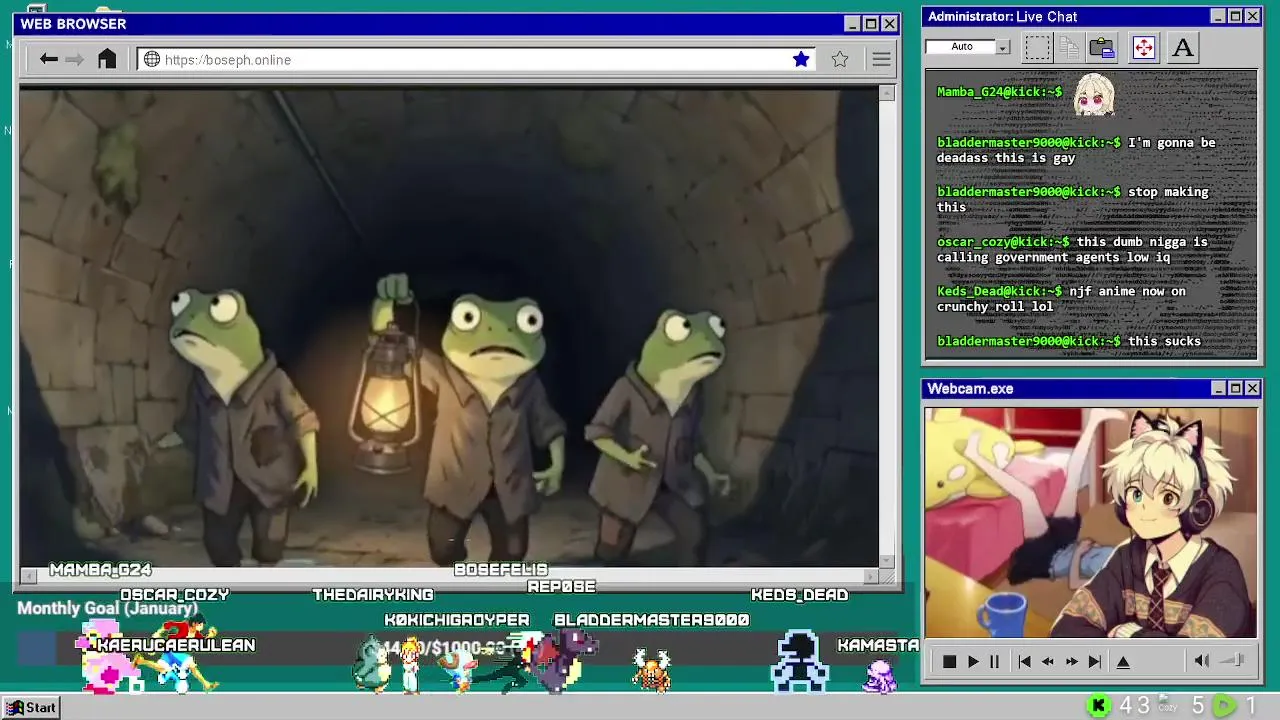Click the dark silhouette sprite under KEDS_DEAD
The image size is (1280, 720).
[x=799, y=662]
